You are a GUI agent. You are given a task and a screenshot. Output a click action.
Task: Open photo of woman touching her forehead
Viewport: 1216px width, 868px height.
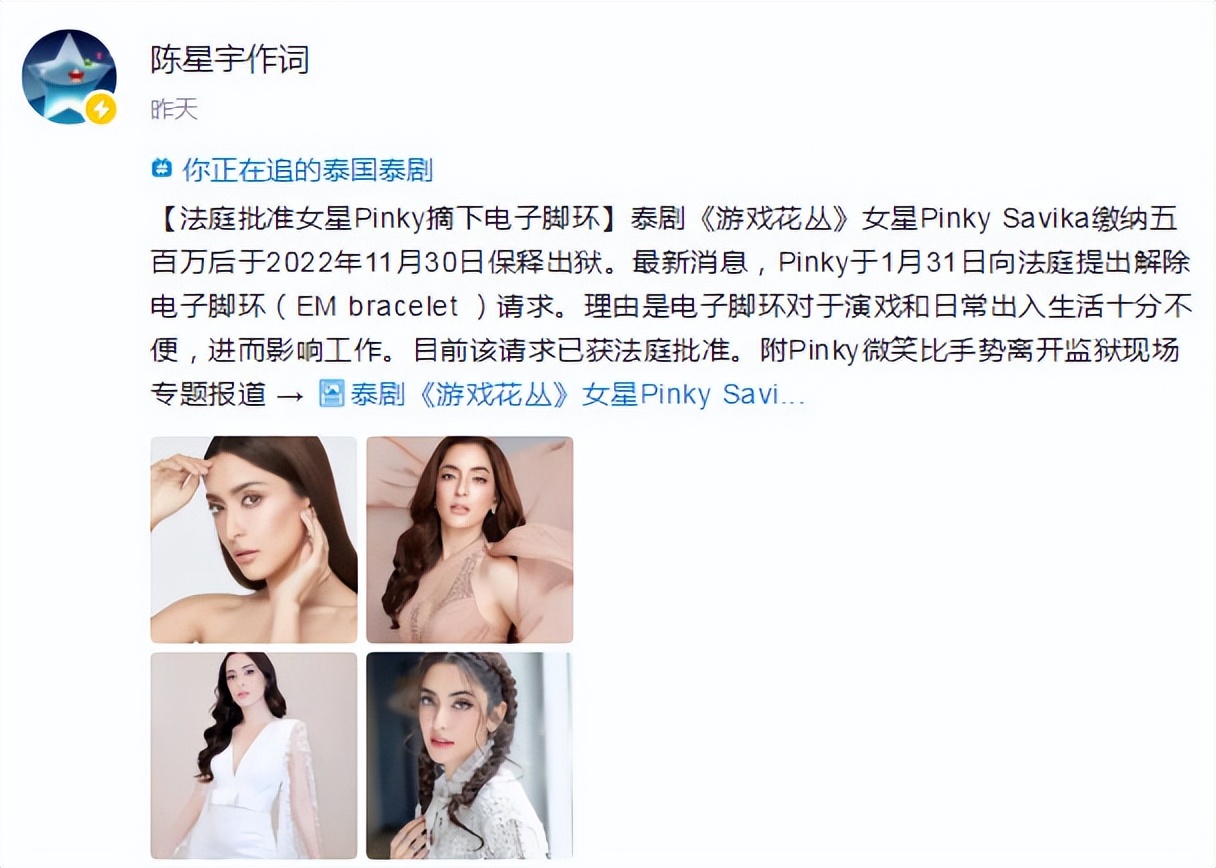tap(254, 540)
